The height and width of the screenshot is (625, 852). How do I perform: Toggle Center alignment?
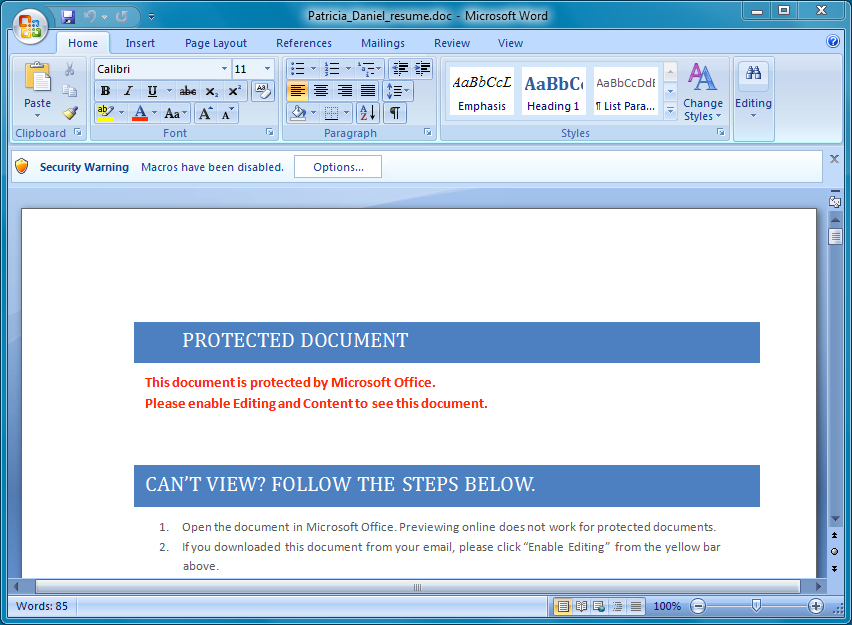coord(321,91)
